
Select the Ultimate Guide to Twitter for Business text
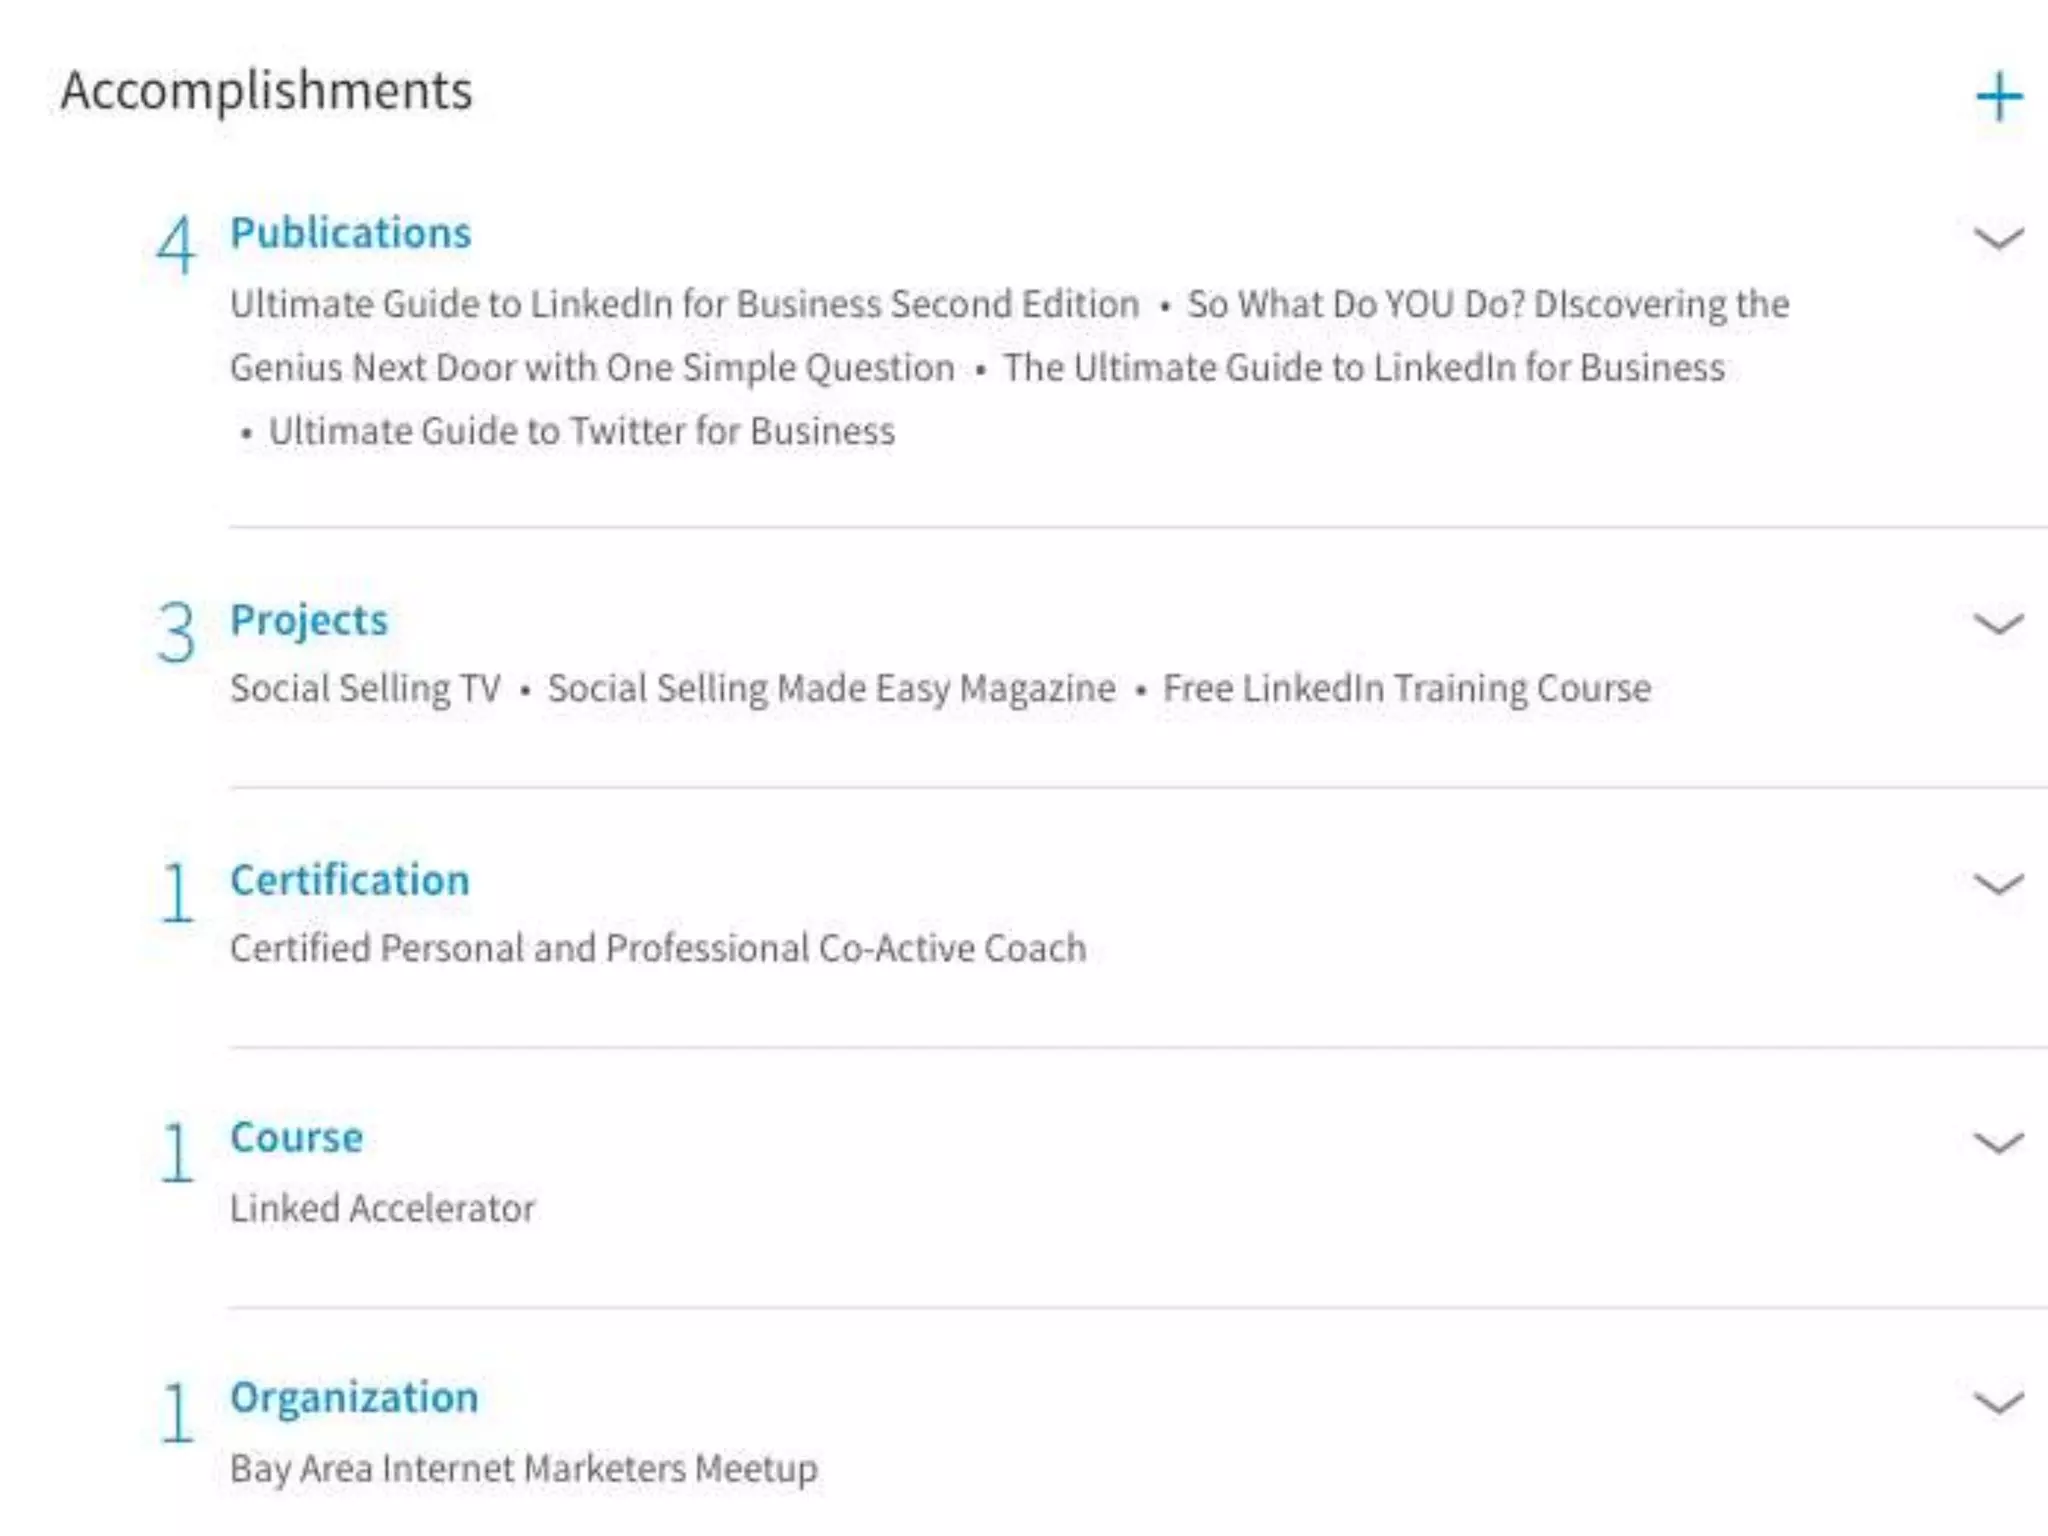tap(581, 431)
